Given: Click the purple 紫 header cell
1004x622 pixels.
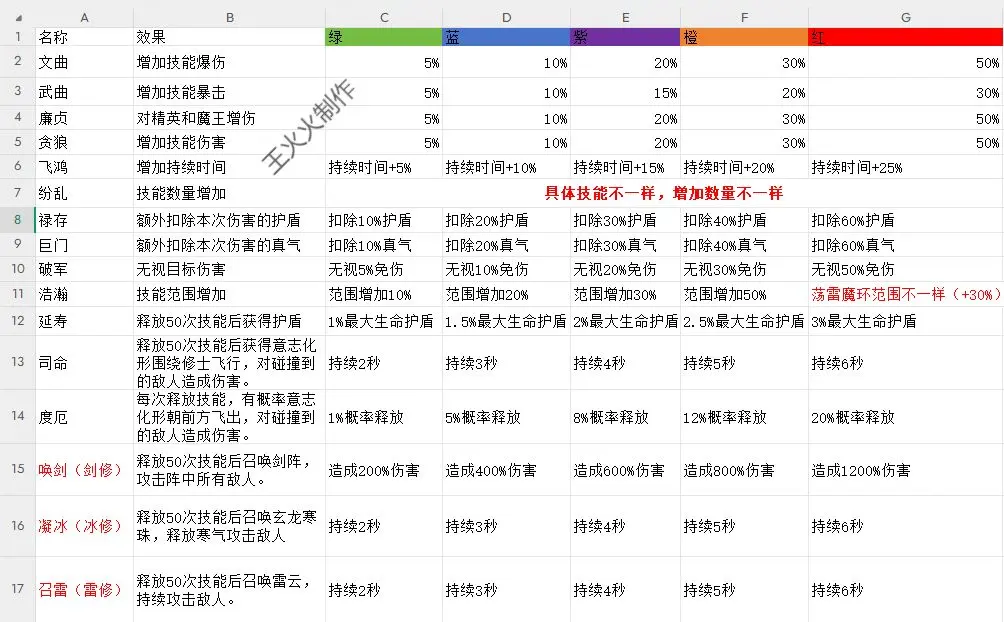Looking at the screenshot, I should [x=625, y=37].
